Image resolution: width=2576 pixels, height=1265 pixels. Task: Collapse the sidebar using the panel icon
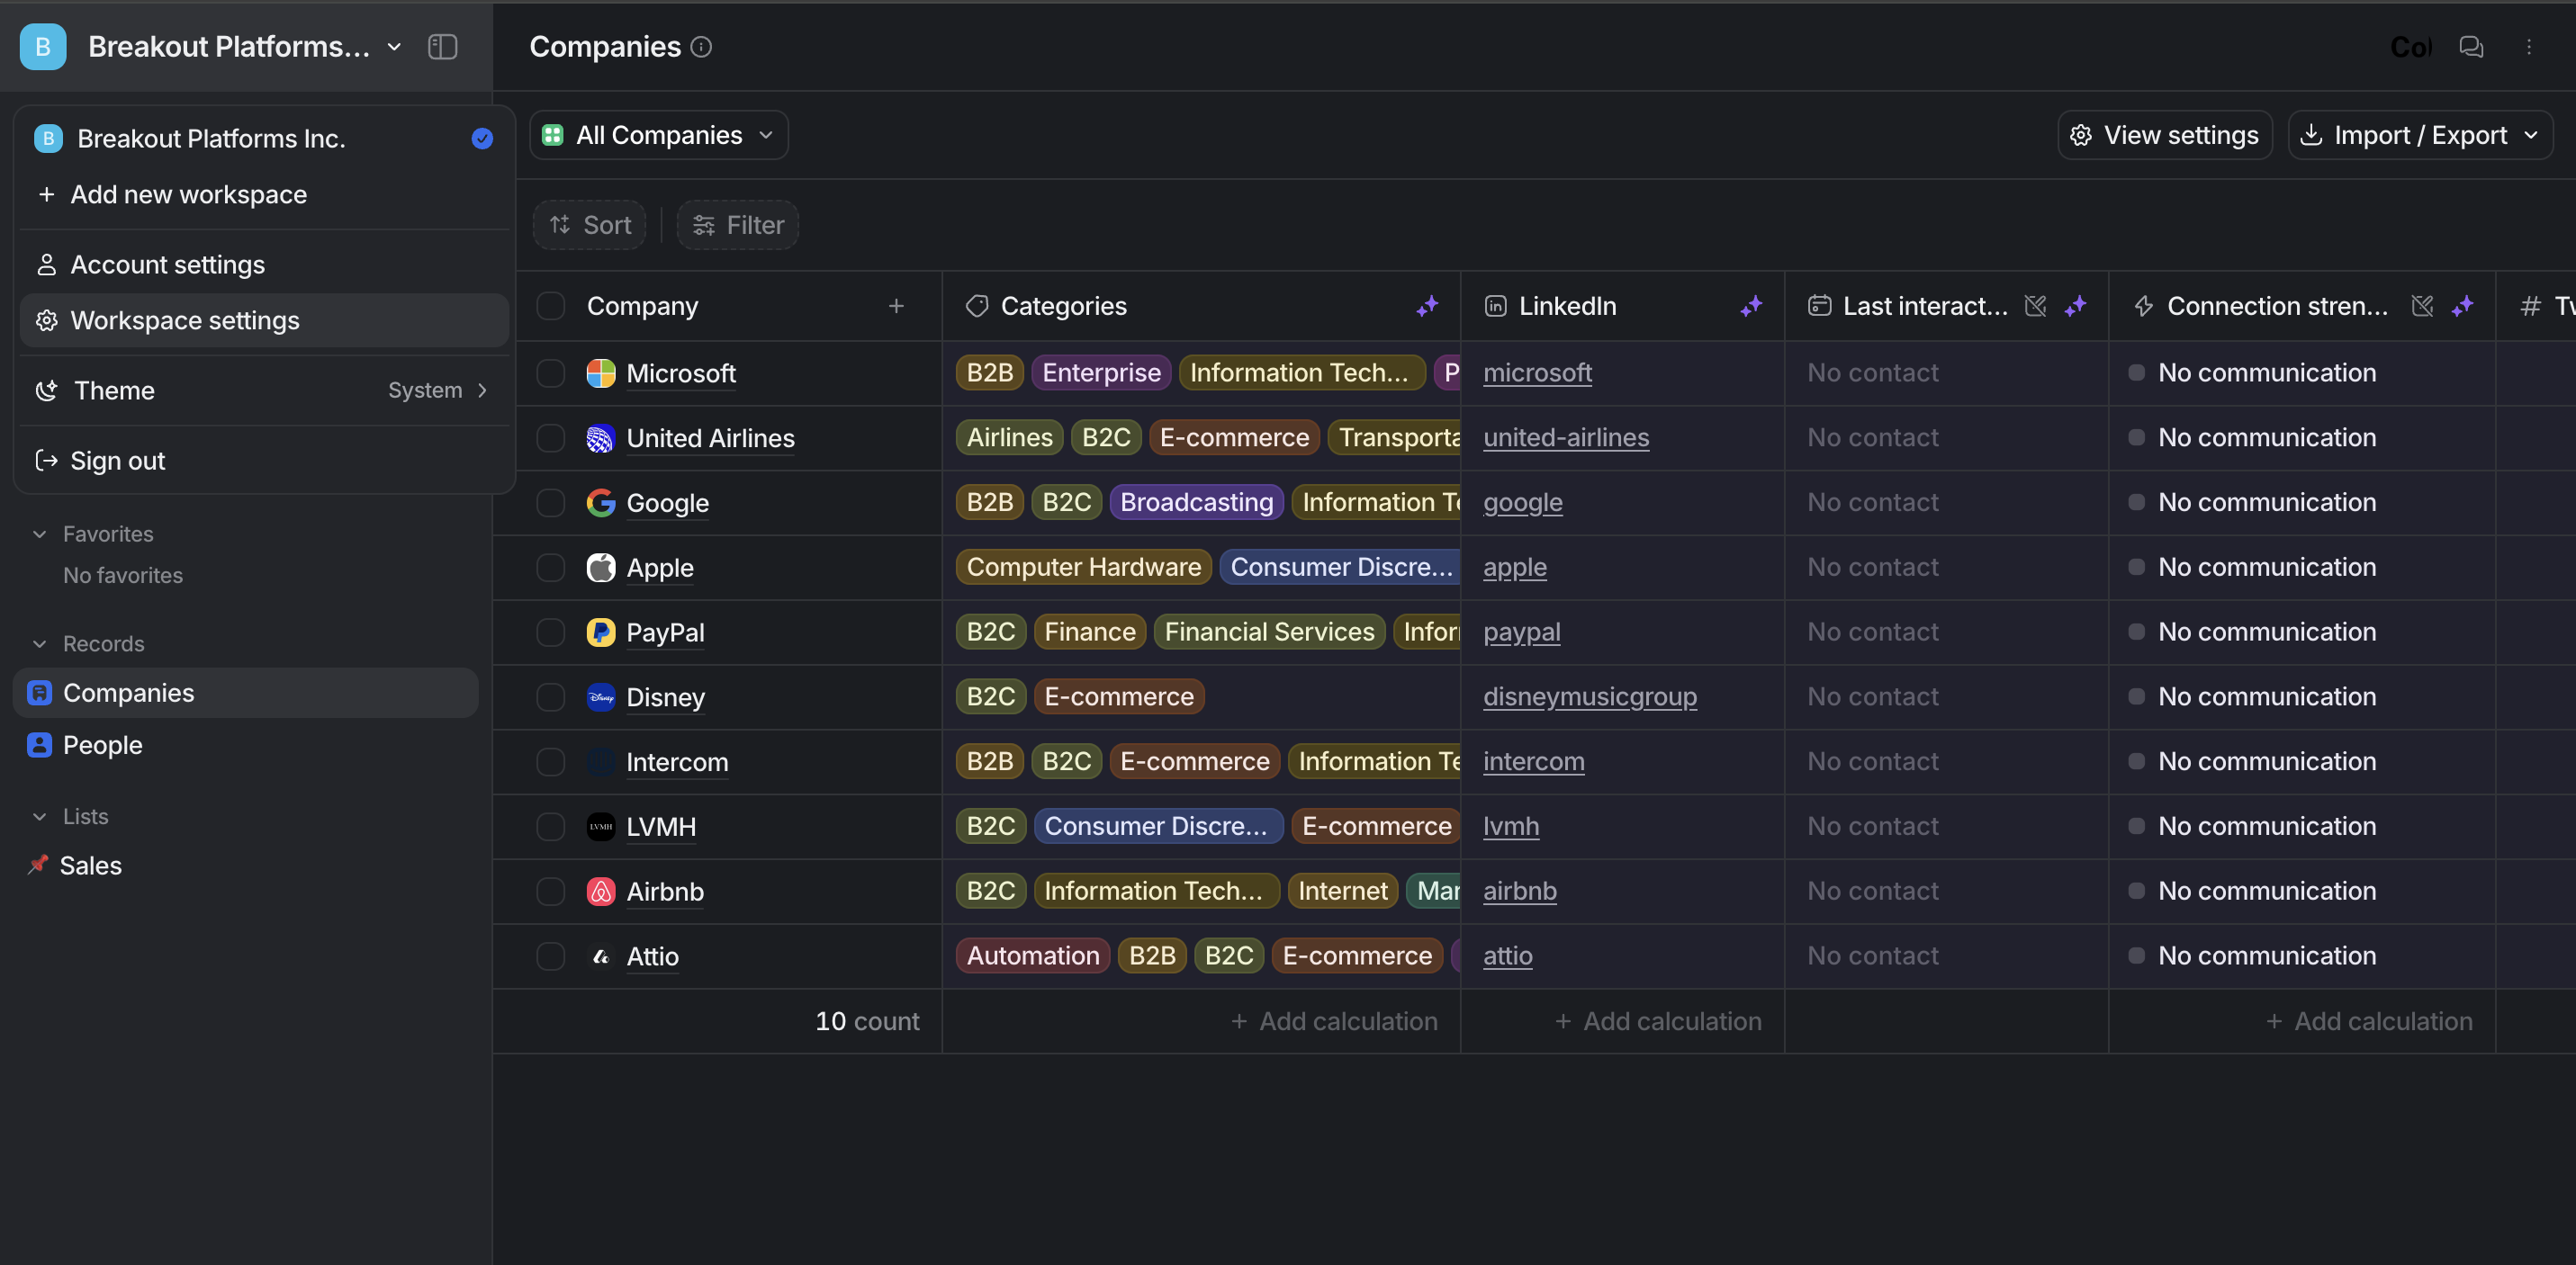pyautogui.click(x=442, y=46)
